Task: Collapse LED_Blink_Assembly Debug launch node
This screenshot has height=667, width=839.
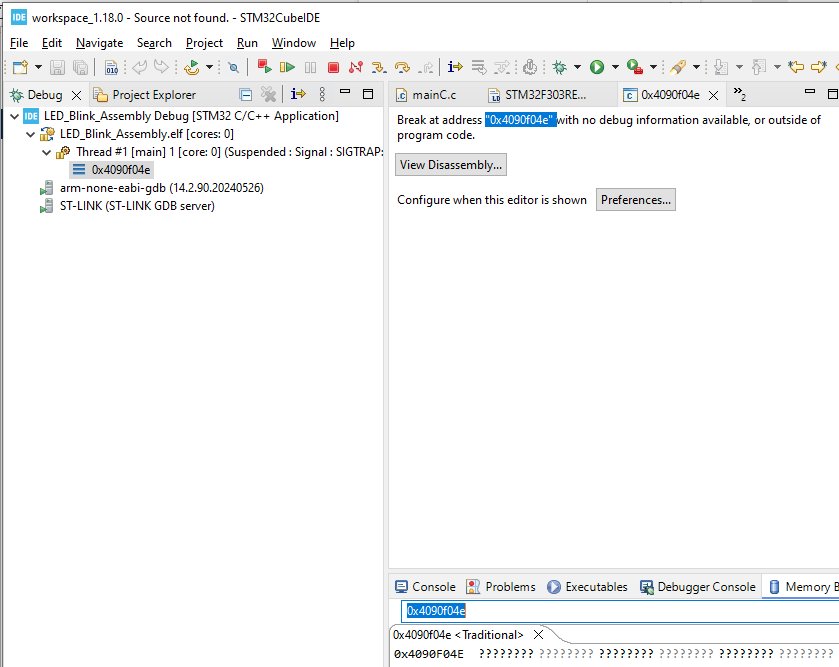Action: [x=14, y=116]
